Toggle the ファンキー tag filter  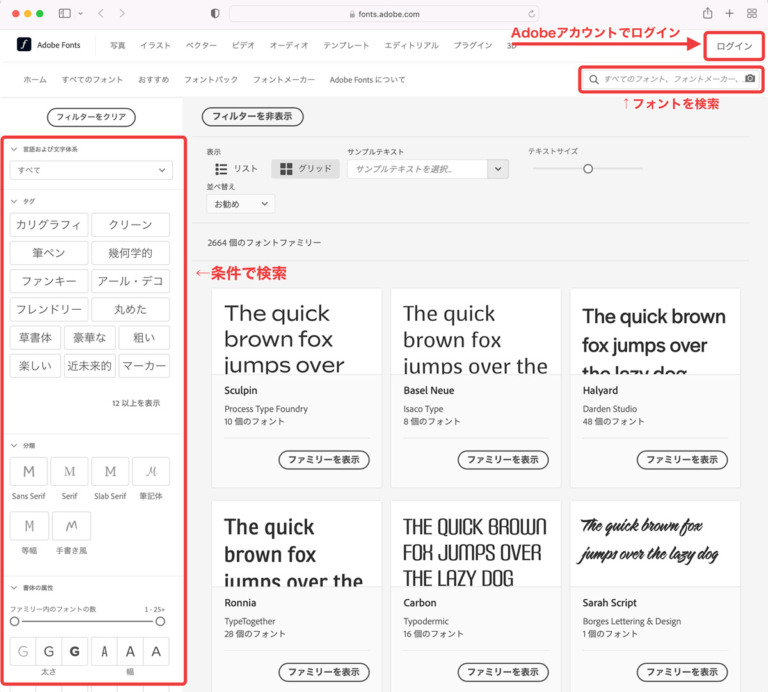coord(49,281)
